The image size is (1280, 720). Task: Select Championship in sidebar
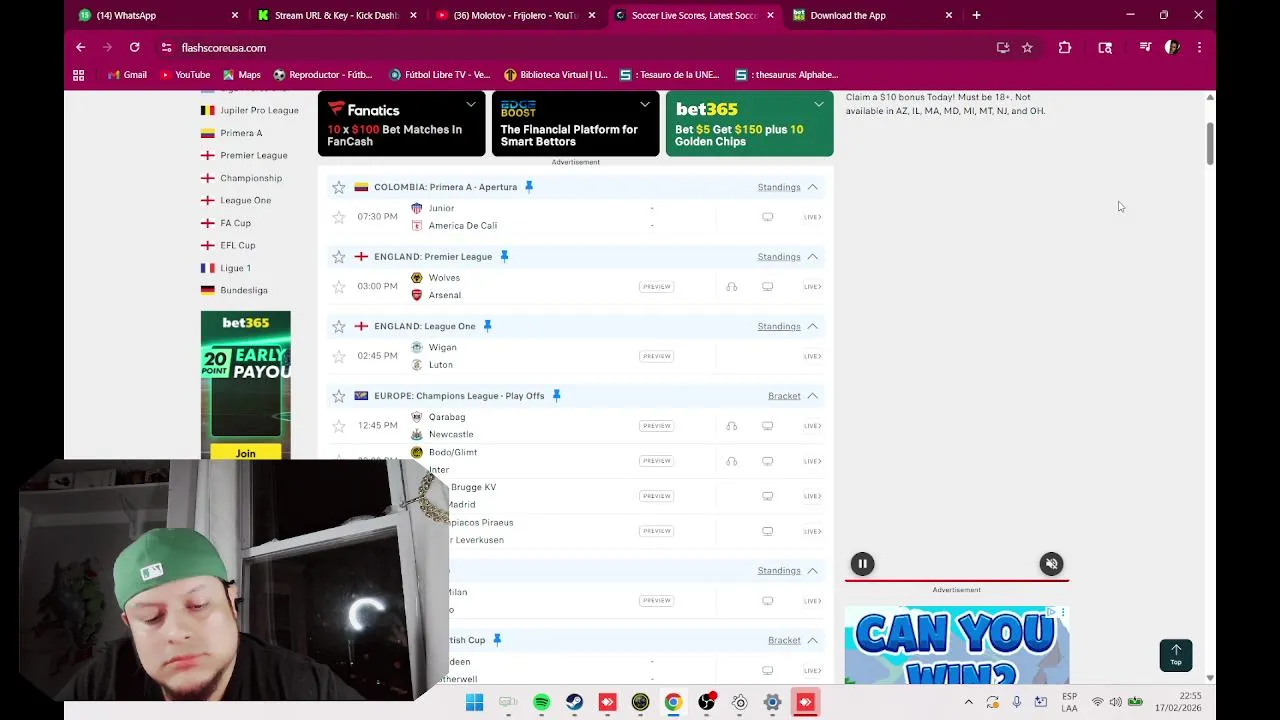[x=241, y=178]
